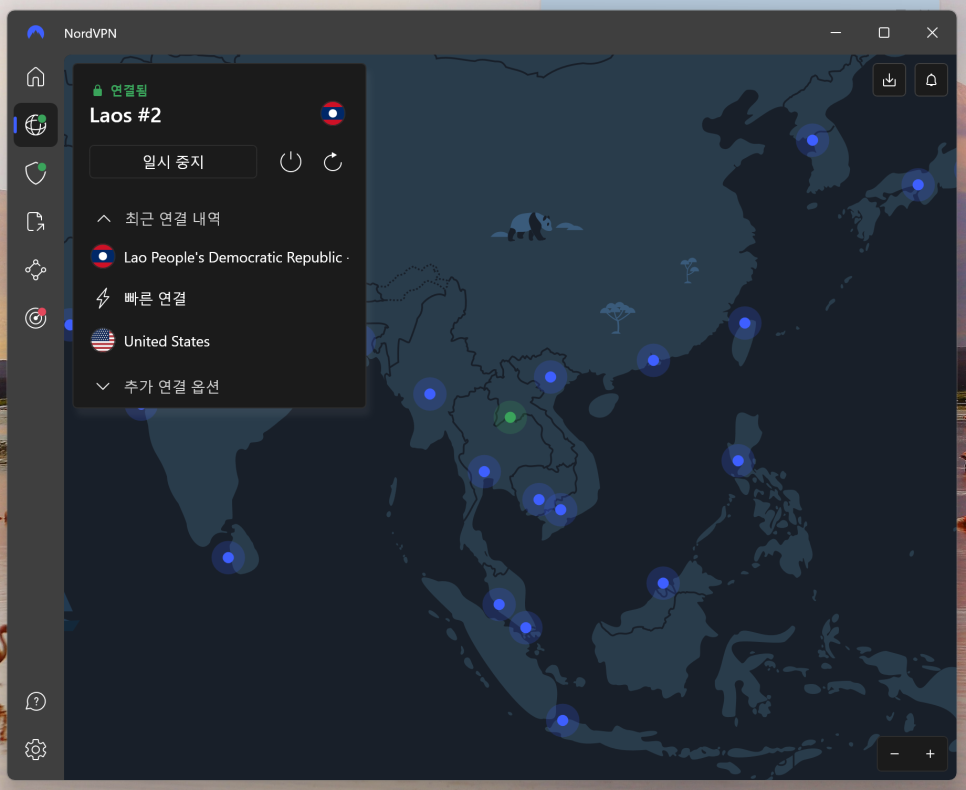Select the Cambodia server marker

[x=539, y=500]
